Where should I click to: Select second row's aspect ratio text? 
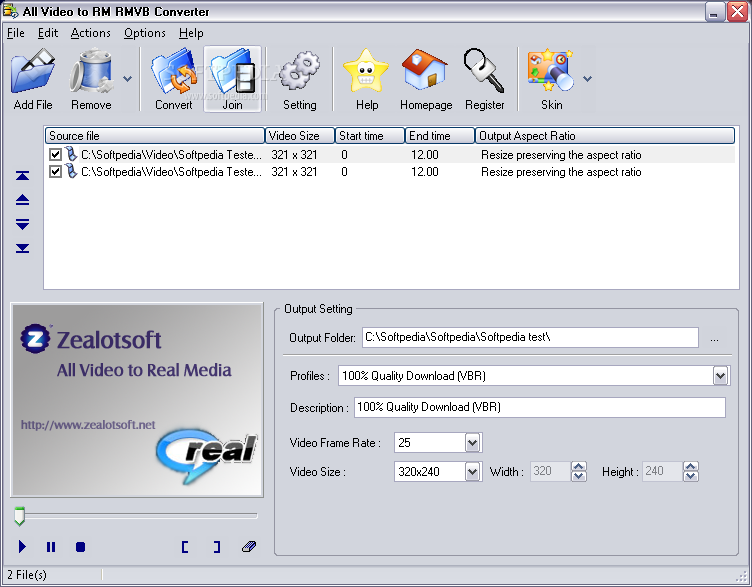click(561, 172)
